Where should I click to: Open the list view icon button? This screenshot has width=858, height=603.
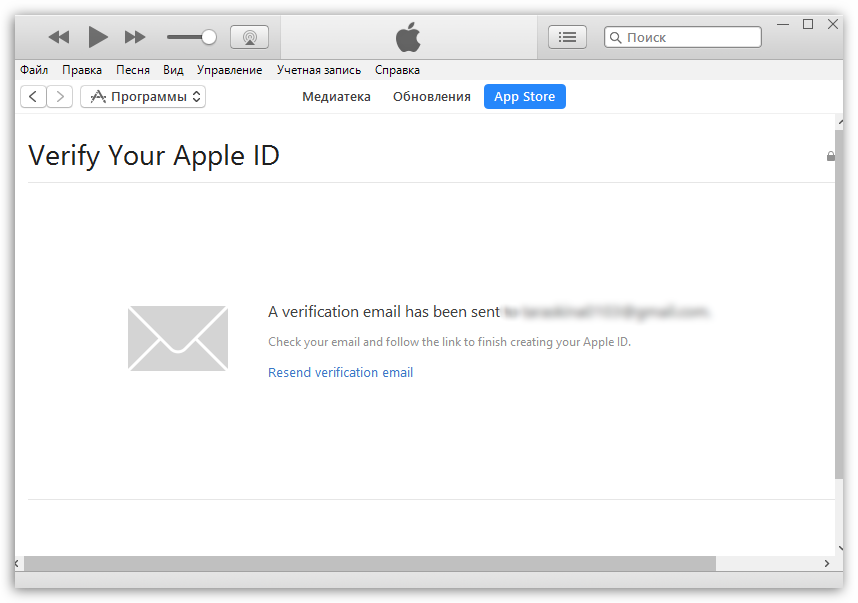(567, 37)
